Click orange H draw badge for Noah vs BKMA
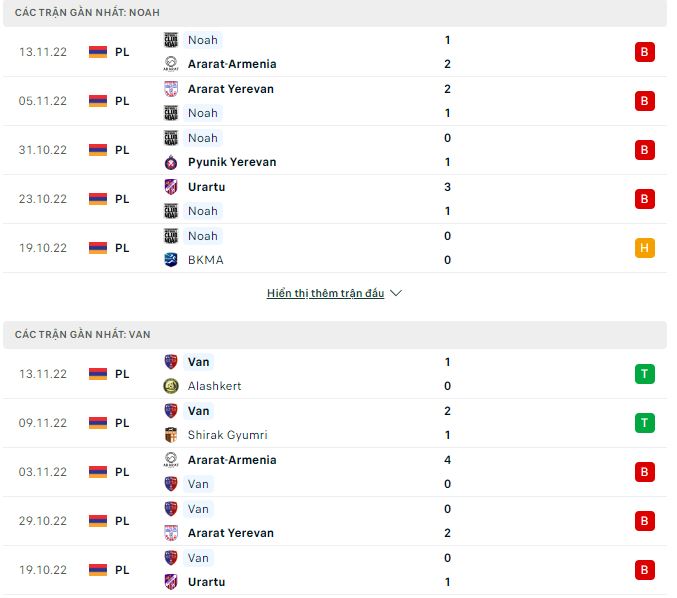The height and width of the screenshot is (598, 677). click(644, 248)
